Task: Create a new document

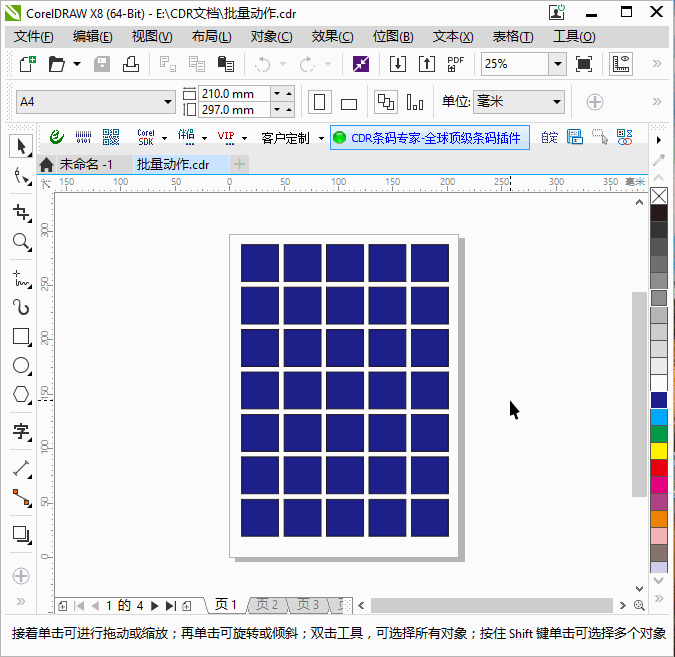Action: click(28, 64)
